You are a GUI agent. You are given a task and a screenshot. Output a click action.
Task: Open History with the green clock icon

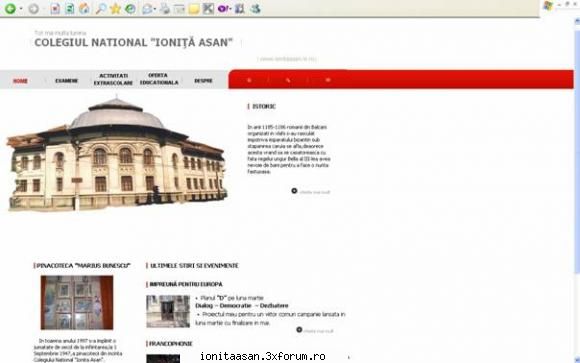click(x=130, y=9)
